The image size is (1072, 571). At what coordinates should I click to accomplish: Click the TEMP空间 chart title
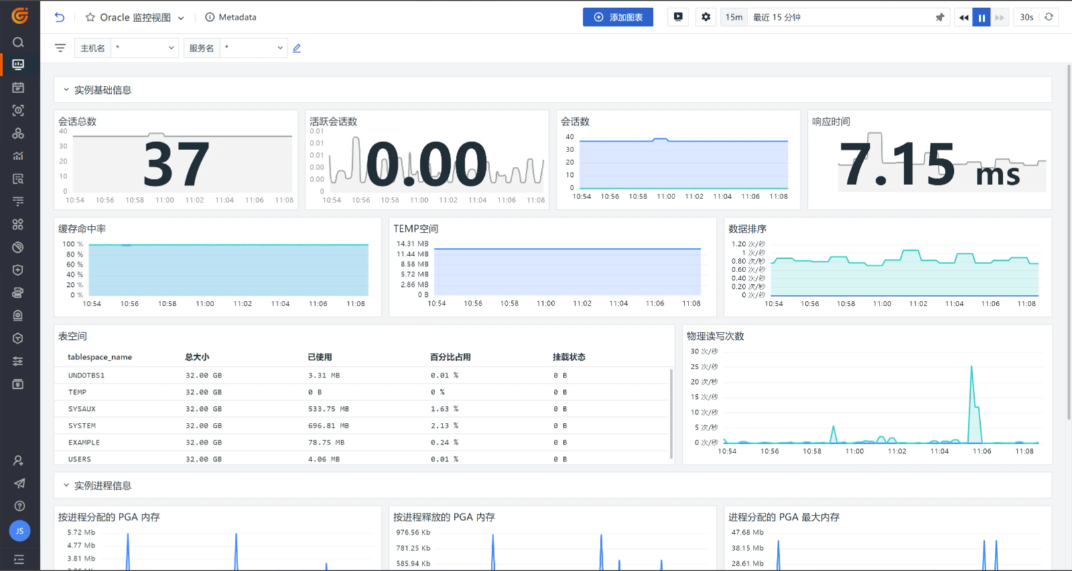coord(416,229)
